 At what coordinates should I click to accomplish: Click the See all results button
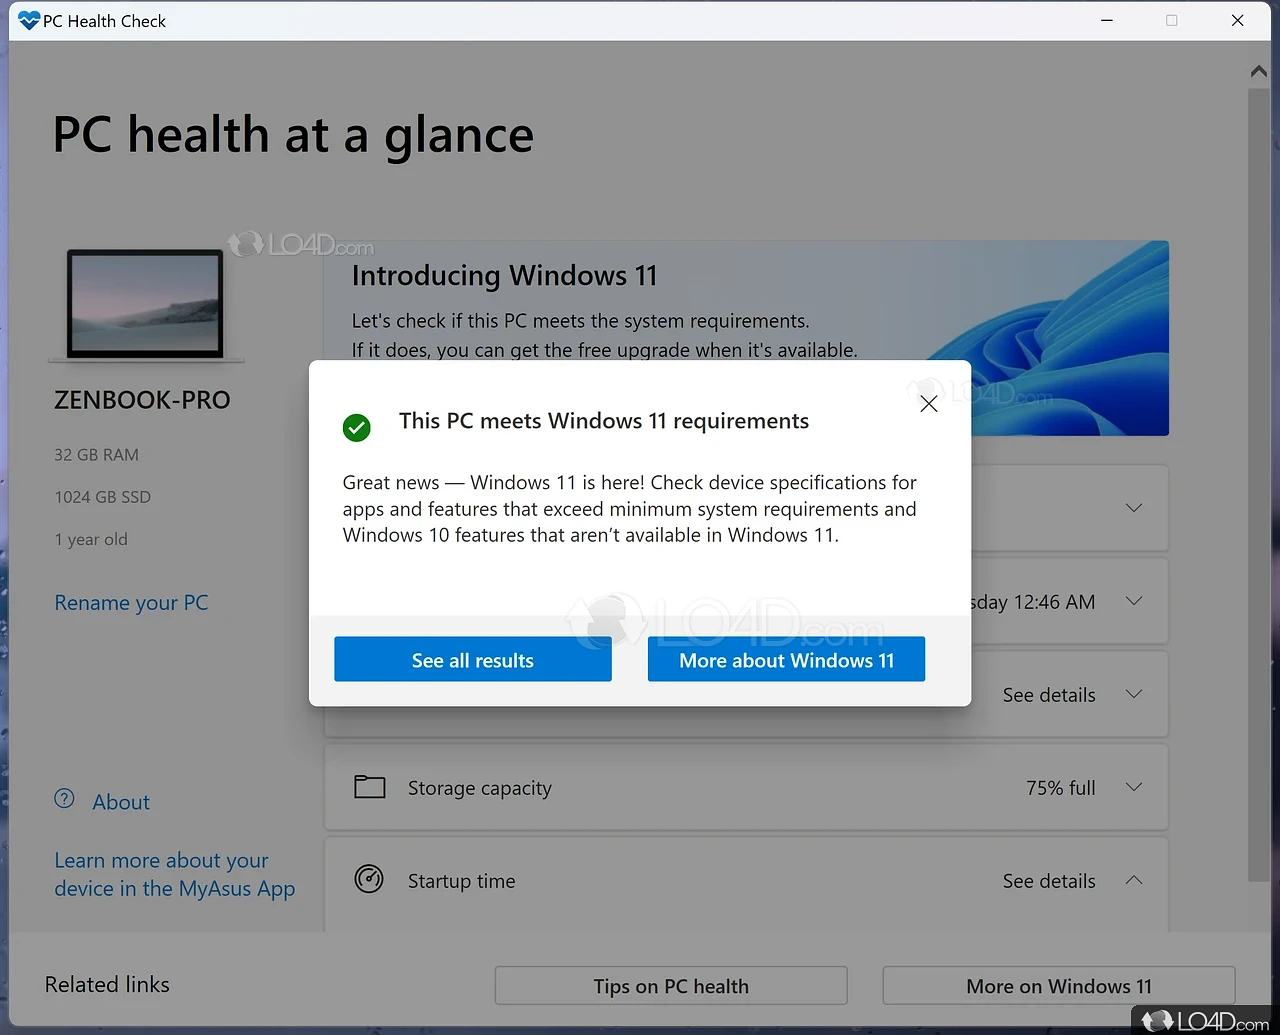473,660
